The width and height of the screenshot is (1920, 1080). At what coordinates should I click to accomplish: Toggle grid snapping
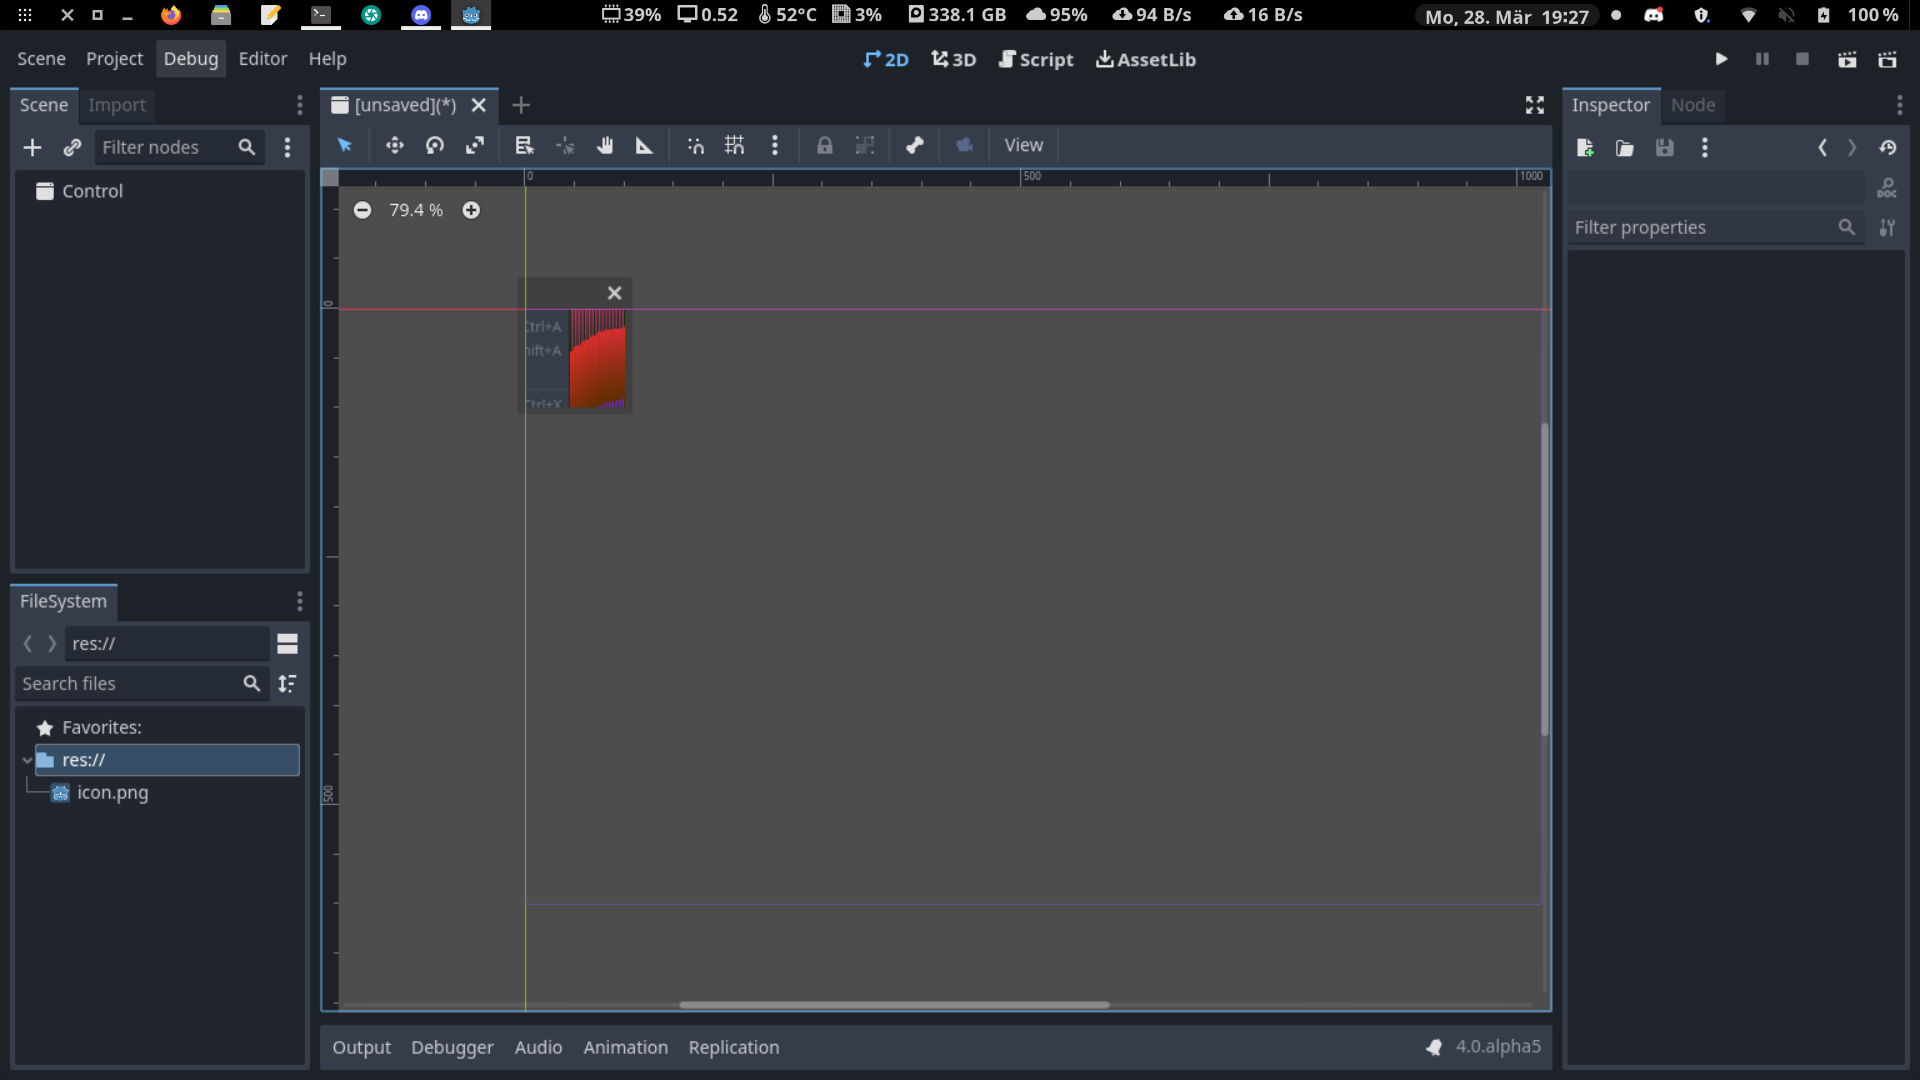point(734,145)
